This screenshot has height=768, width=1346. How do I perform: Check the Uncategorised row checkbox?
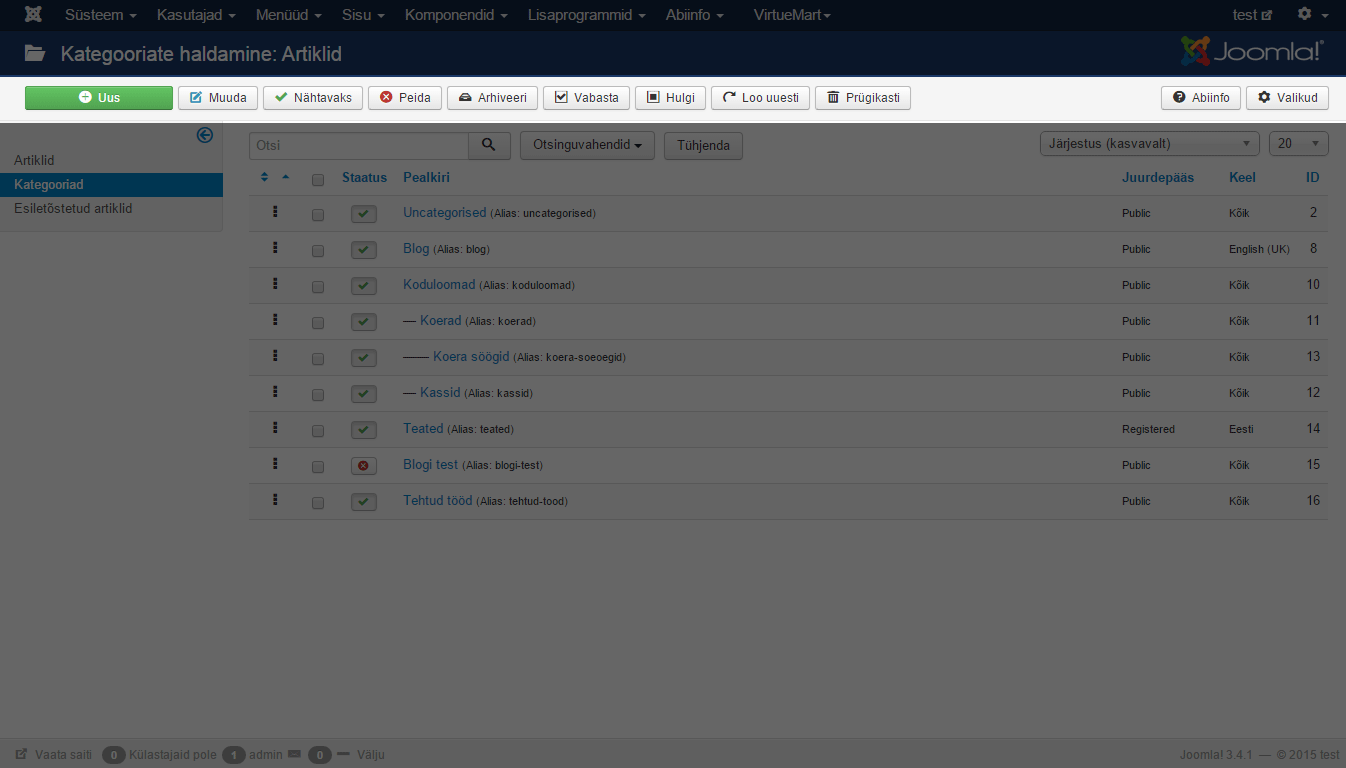[318, 215]
